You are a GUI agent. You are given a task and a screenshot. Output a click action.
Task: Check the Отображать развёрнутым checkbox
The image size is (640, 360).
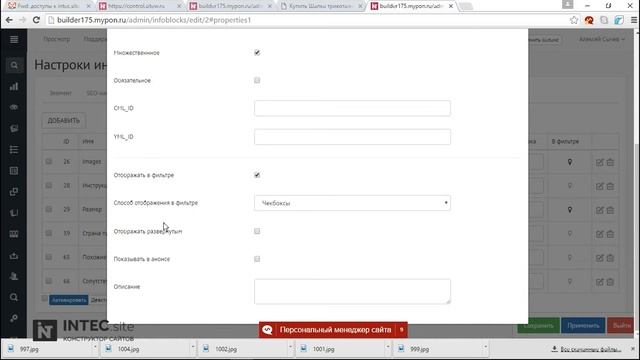click(x=257, y=231)
